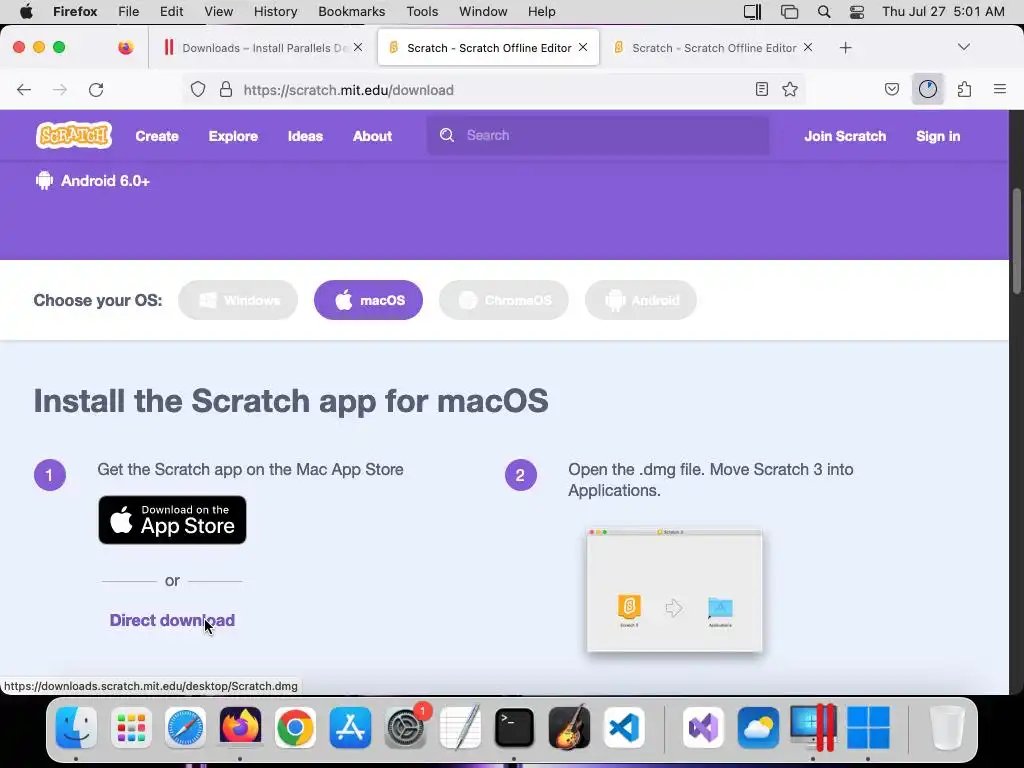Open the Firefox hamburger application menu

[x=1000, y=89]
